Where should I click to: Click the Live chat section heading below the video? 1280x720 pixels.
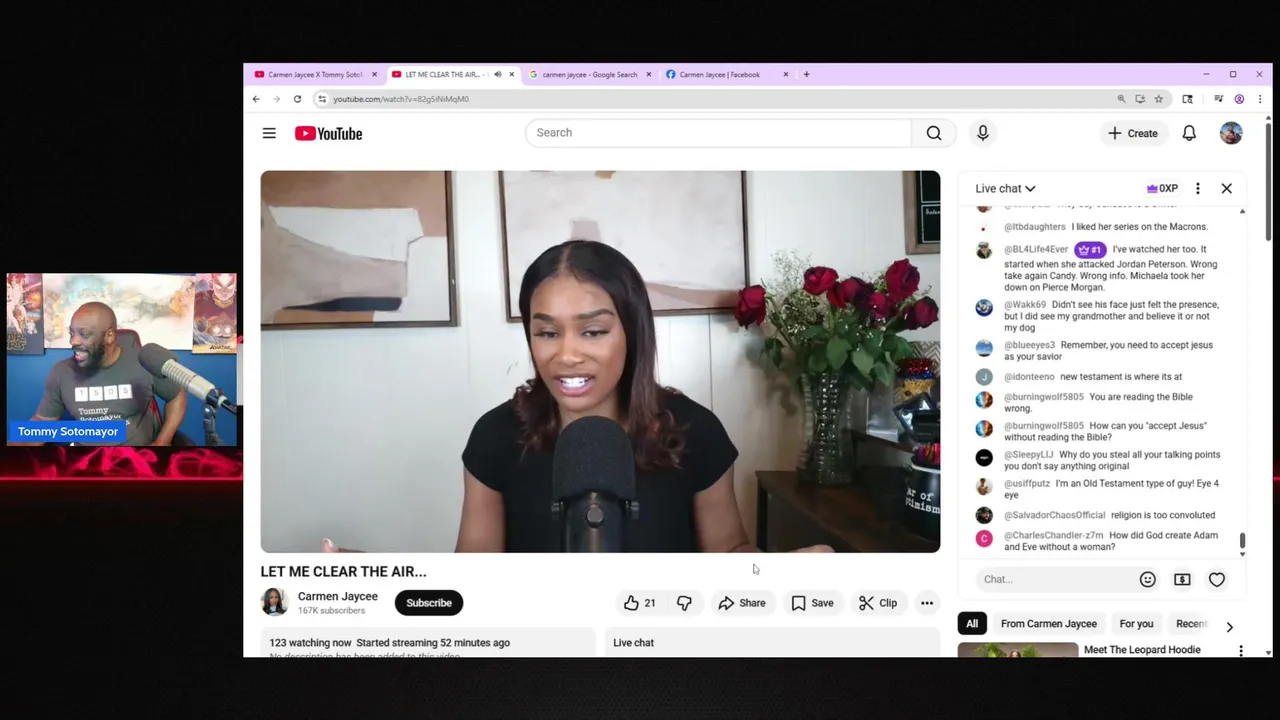click(633, 643)
